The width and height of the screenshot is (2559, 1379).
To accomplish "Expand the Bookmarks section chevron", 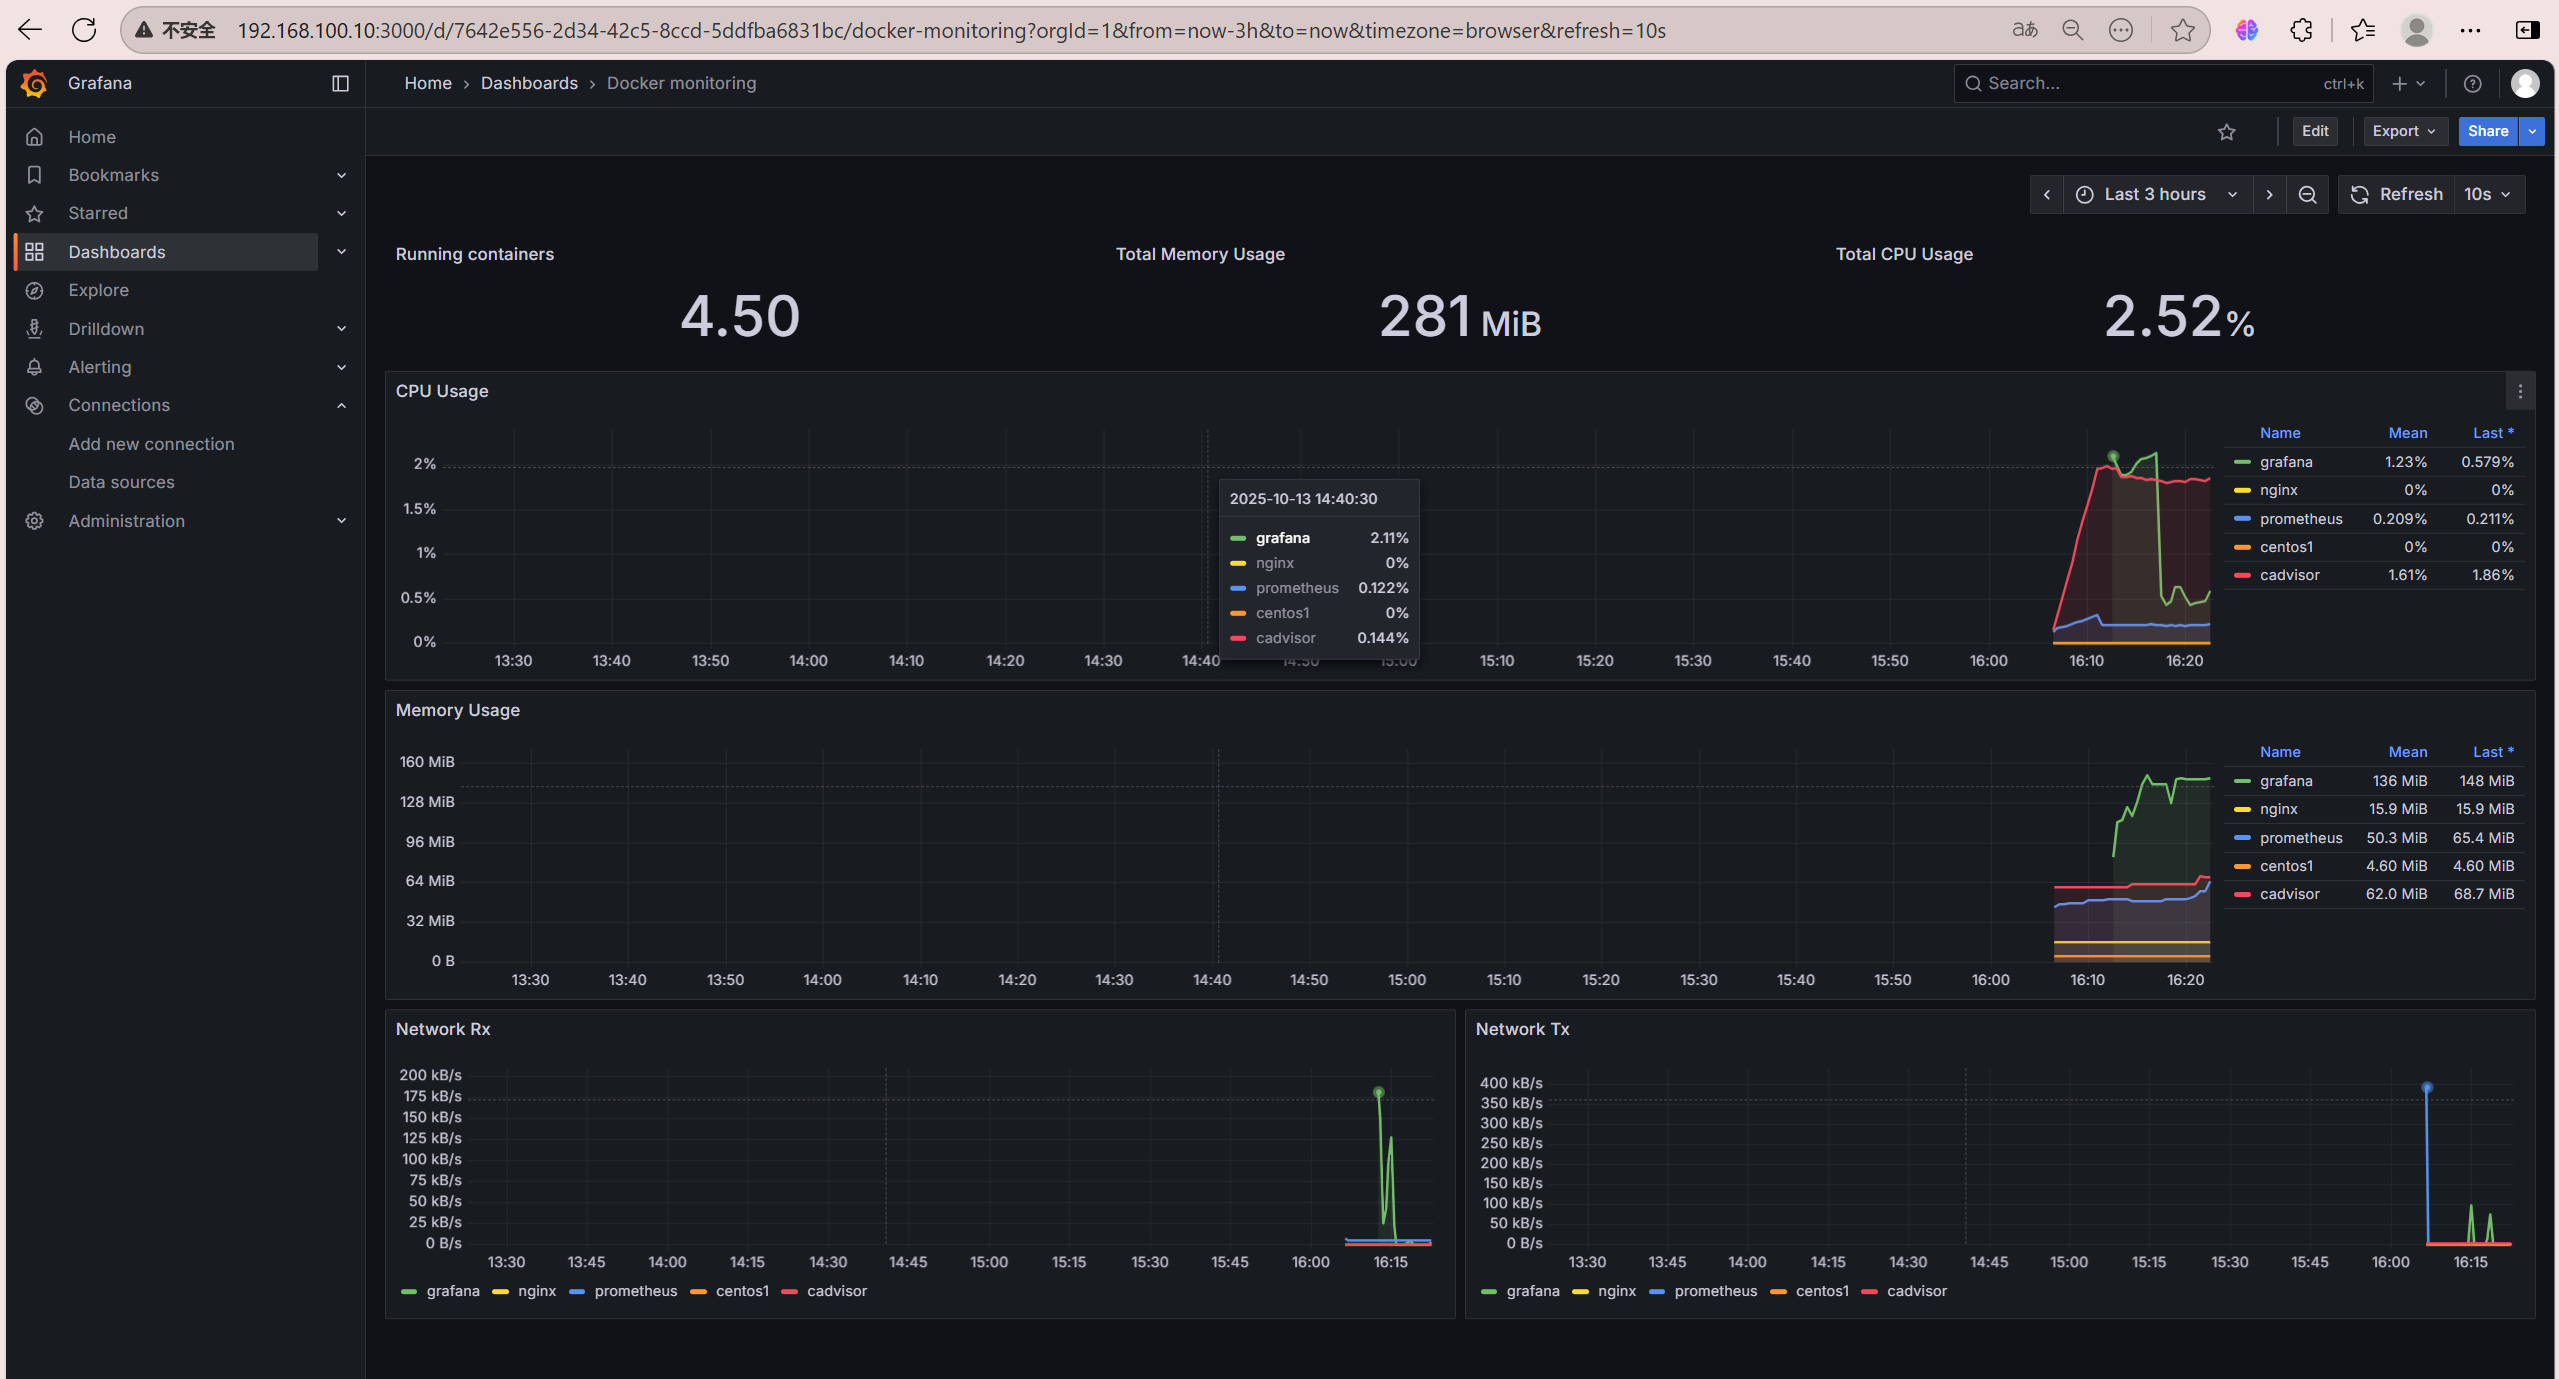I will click(341, 175).
